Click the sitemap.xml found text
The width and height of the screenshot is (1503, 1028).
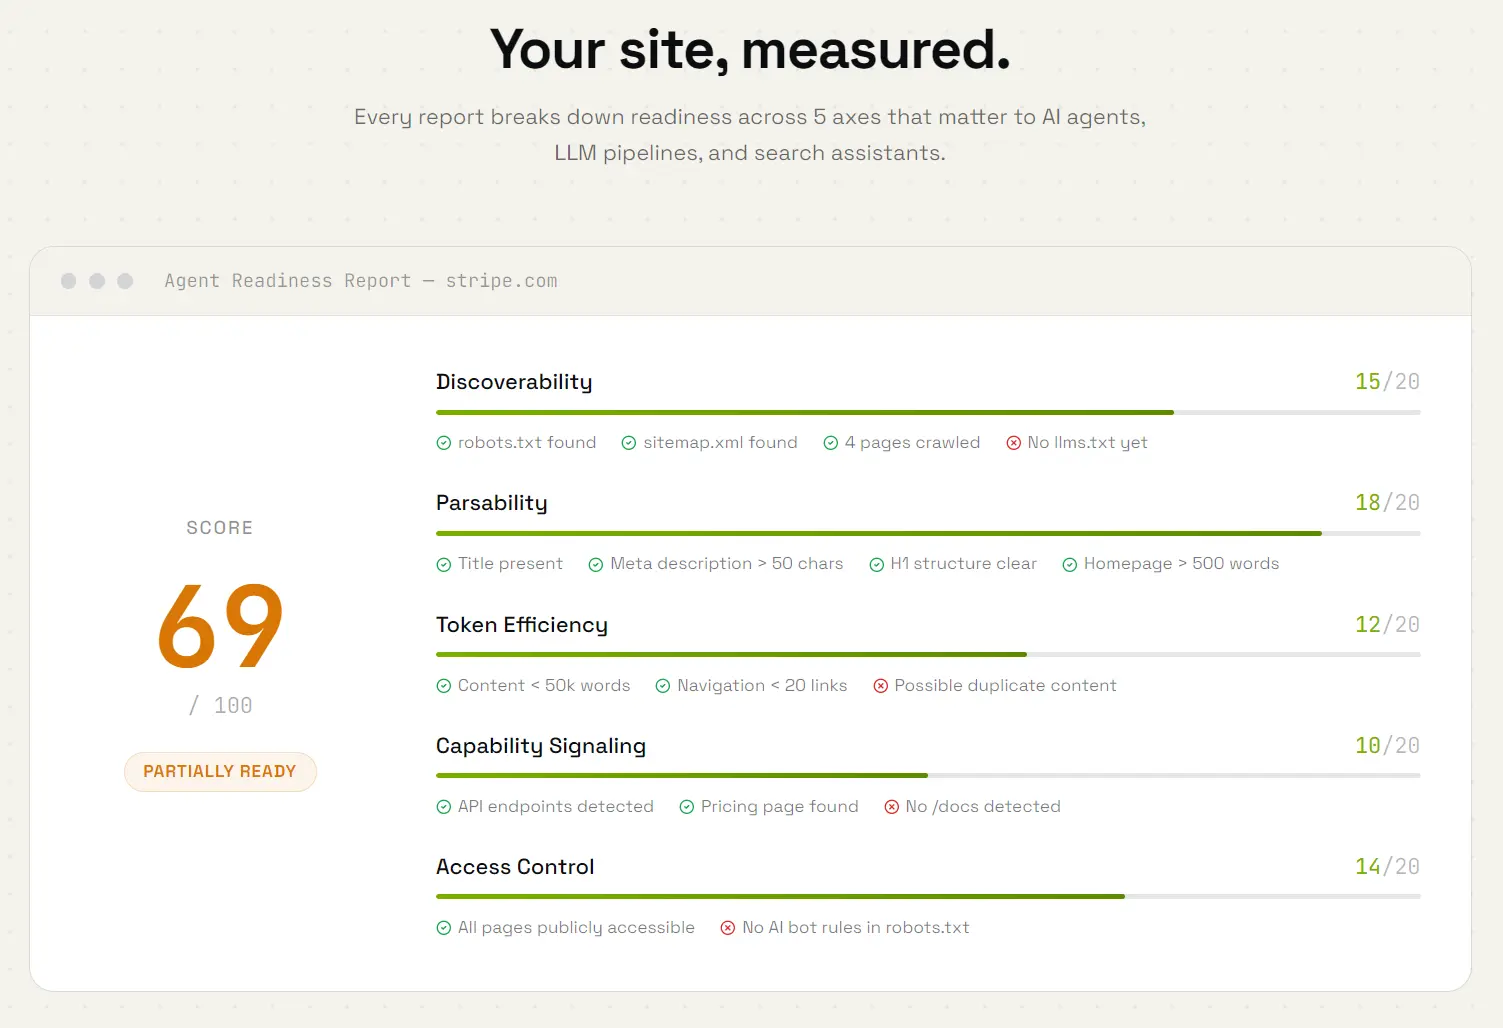pos(720,443)
